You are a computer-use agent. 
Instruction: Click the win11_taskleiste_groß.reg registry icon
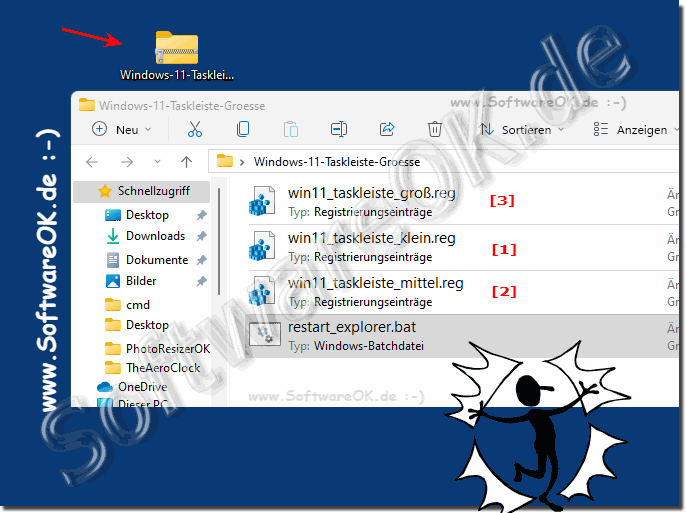pos(262,201)
